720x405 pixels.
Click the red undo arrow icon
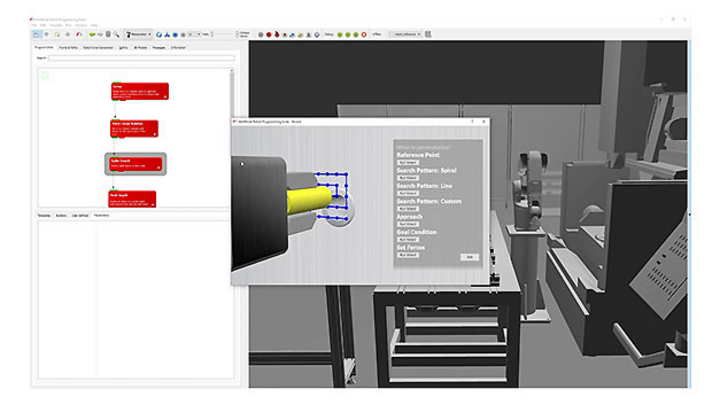[x=80, y=34]
